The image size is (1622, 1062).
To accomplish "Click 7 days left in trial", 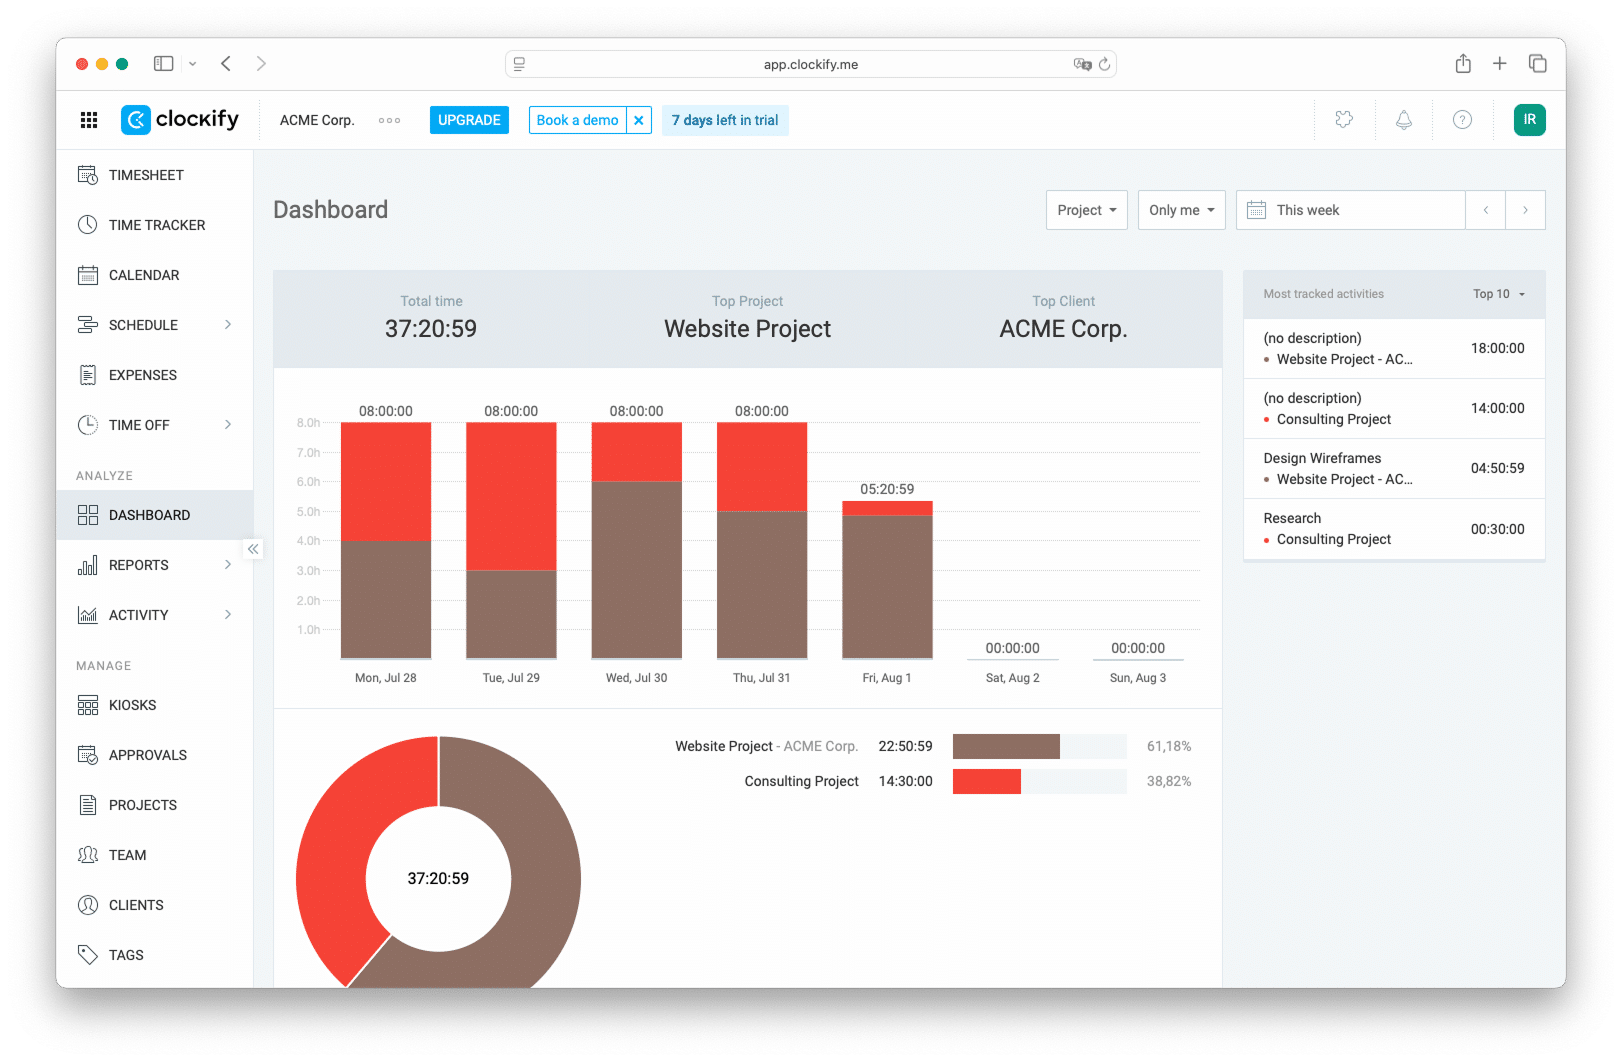I will (x=725, y=120).
